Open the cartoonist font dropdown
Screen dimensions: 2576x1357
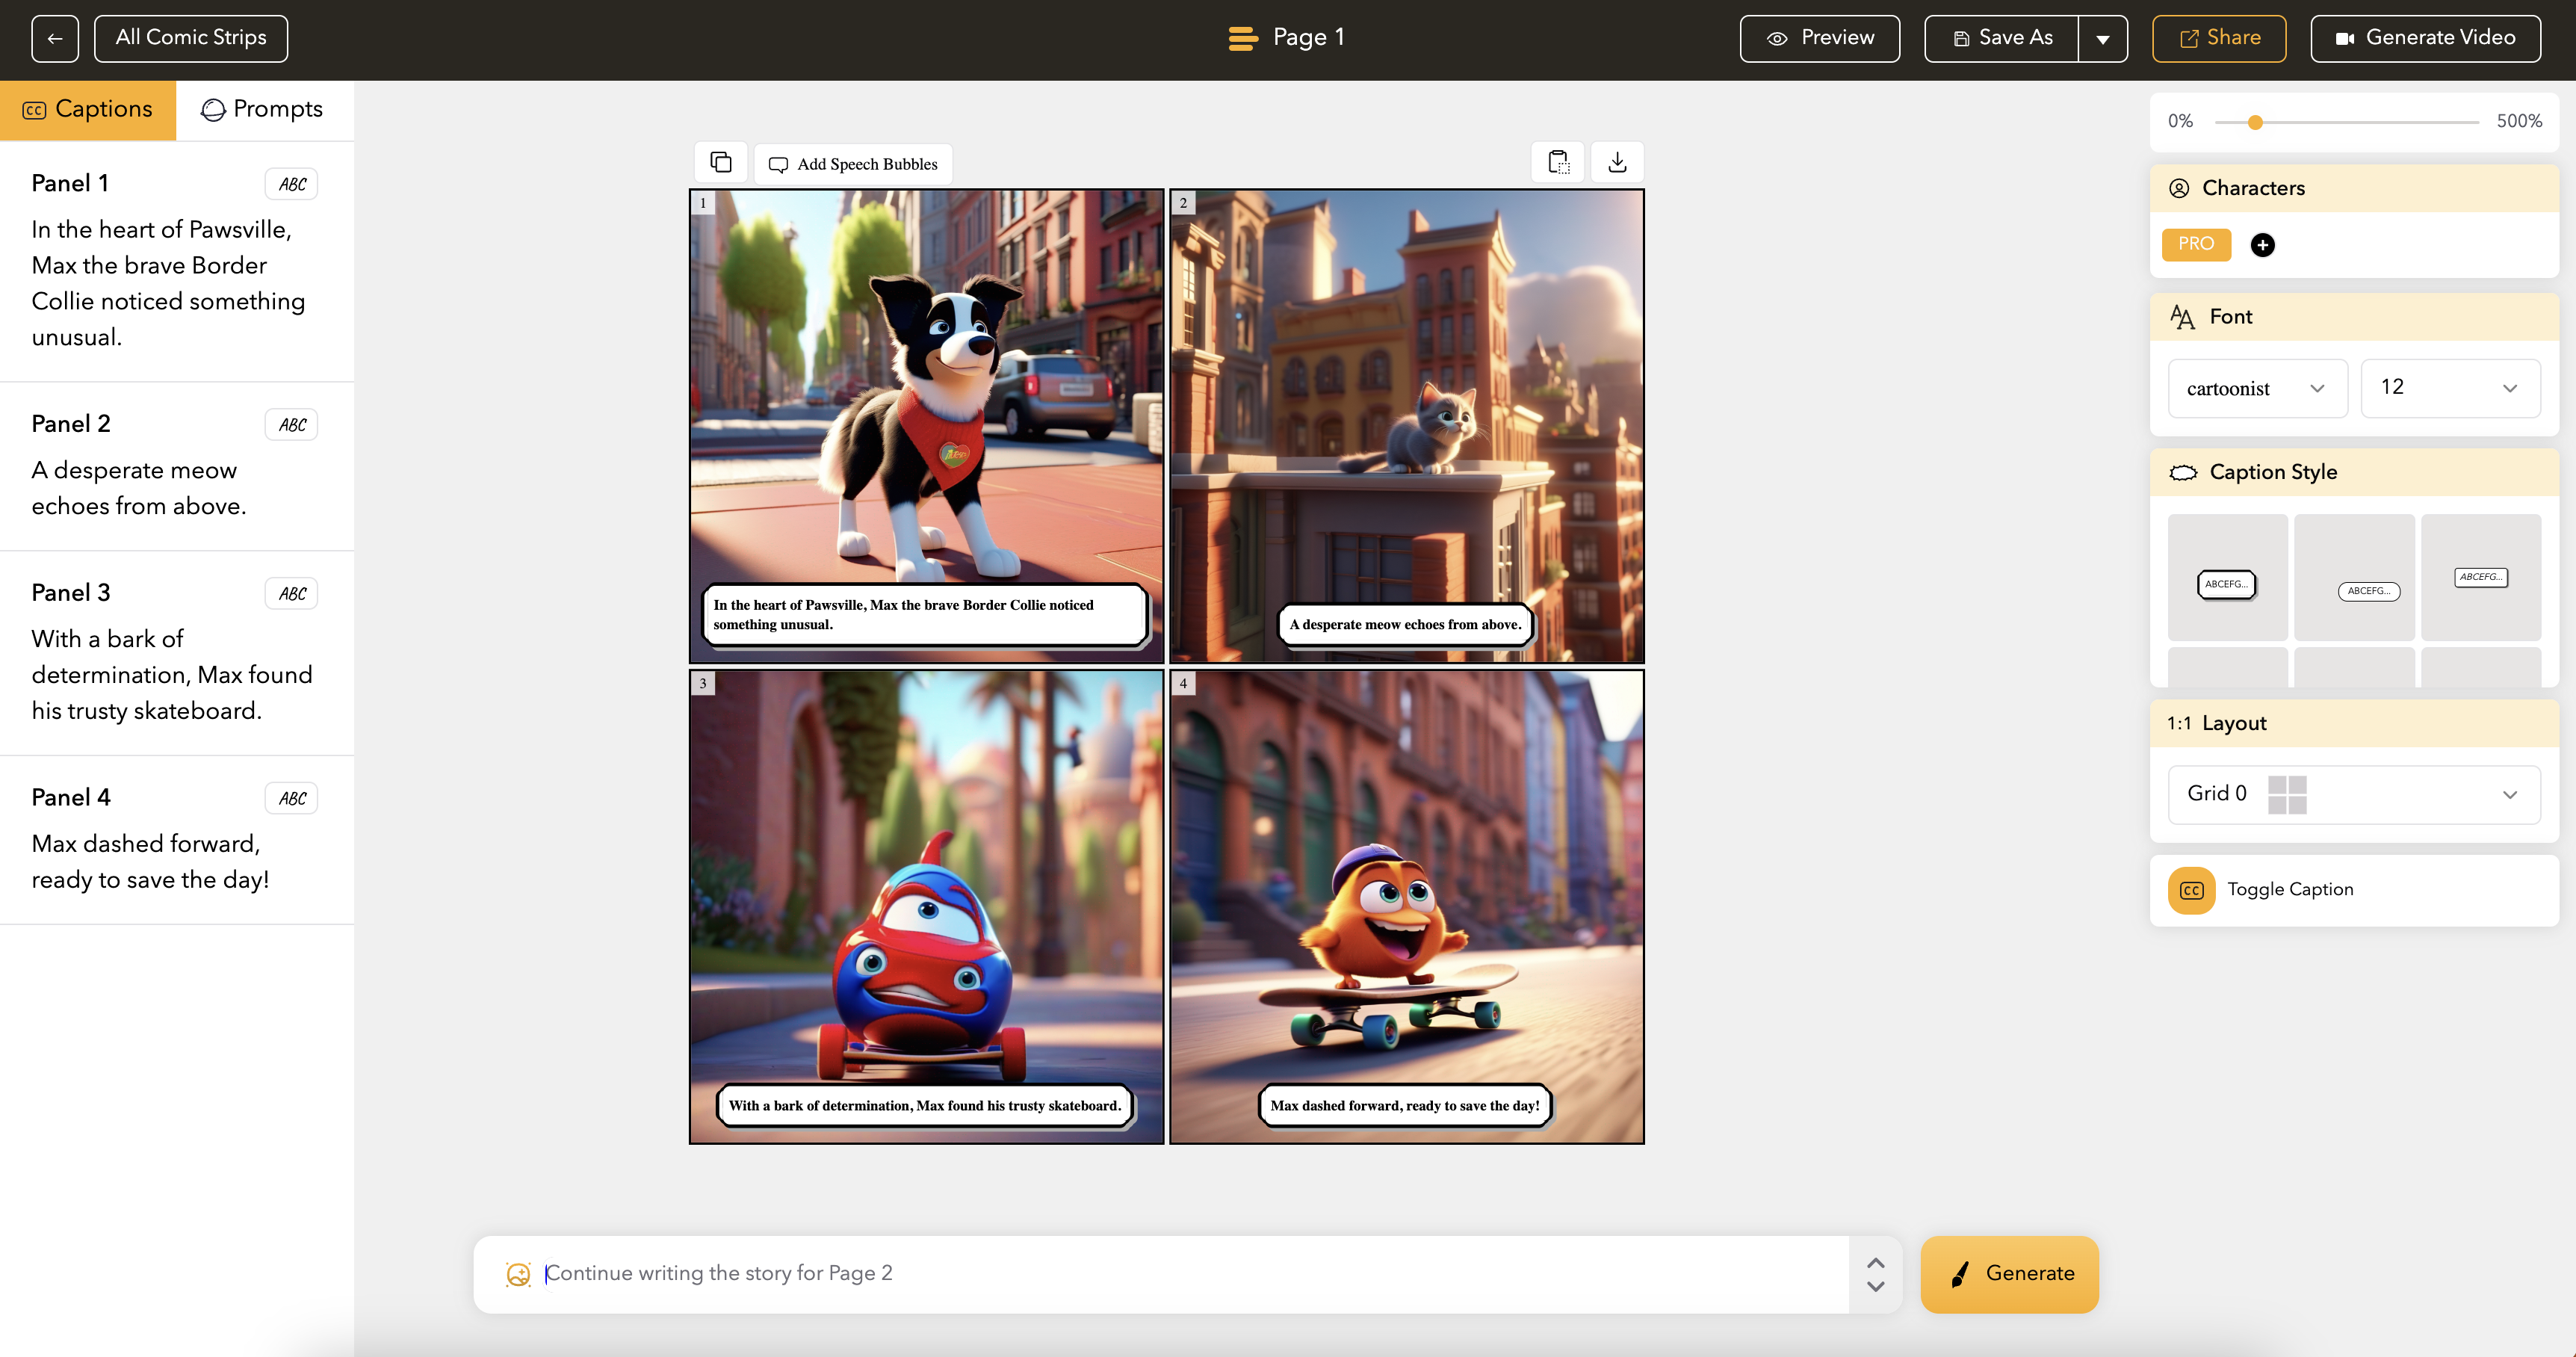tap(2256, 388)
